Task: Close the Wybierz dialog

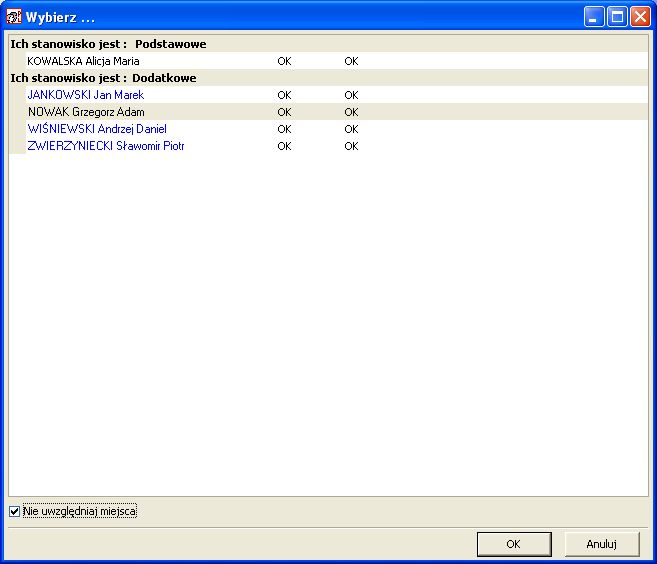Action: point(640,17)
